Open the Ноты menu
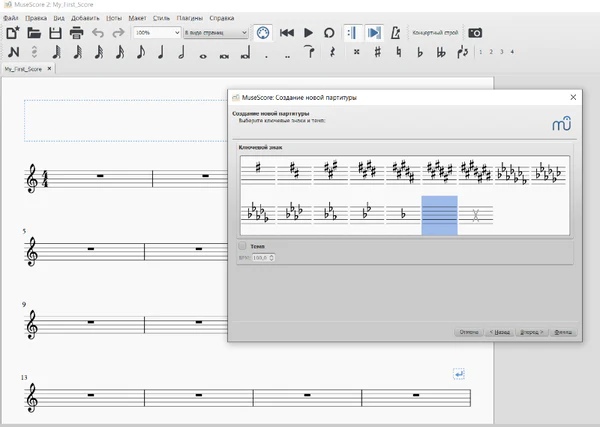 [114, 18]
